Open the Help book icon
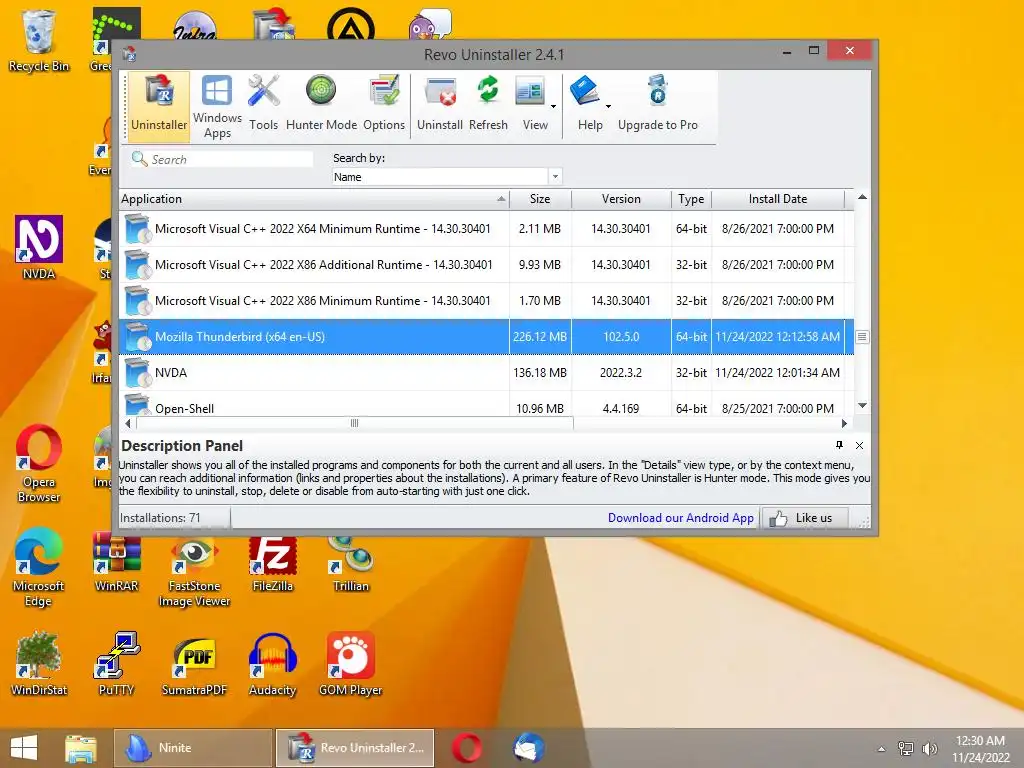Viewport: 1024px width, 768px height. point(584,91)
